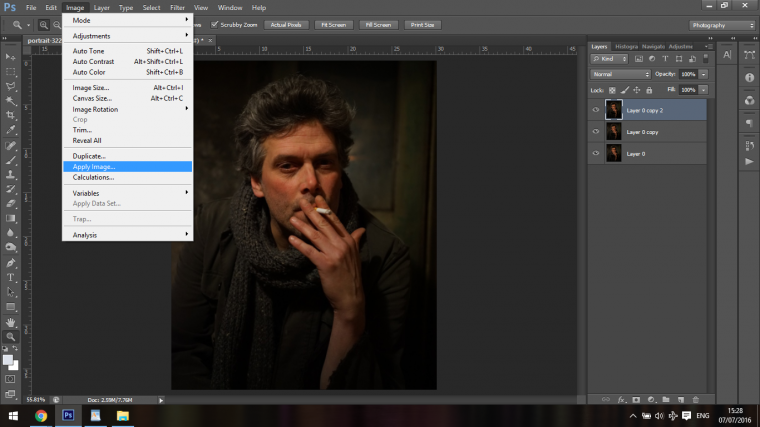Select the Rectangle shape tool
This screenshot has width=760, height=427.
(x=10, y=307)
